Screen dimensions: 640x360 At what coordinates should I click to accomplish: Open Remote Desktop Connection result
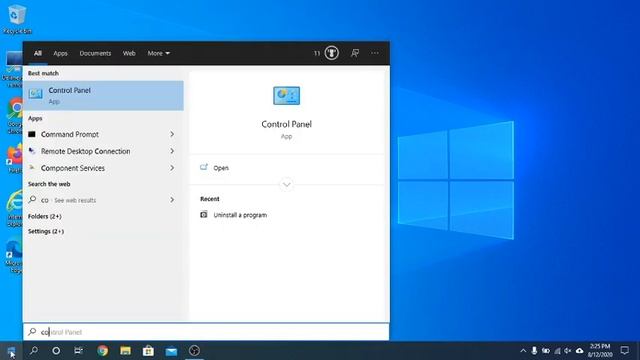tap(86, 151)
